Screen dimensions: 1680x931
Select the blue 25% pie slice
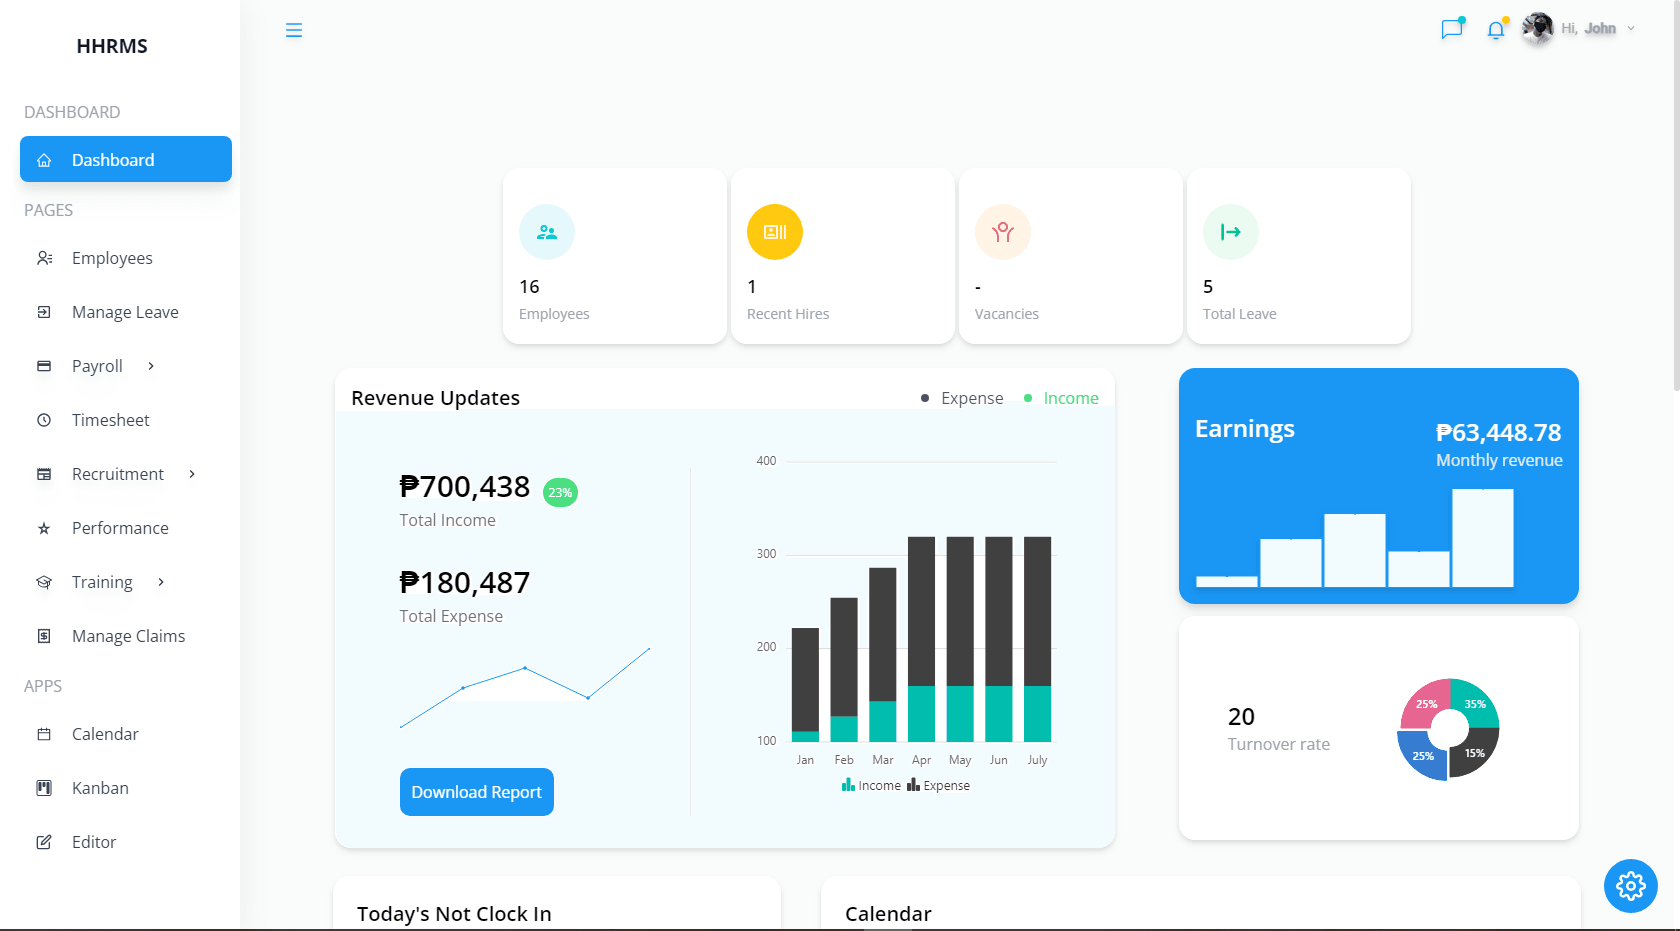[x=1423, y=755]
